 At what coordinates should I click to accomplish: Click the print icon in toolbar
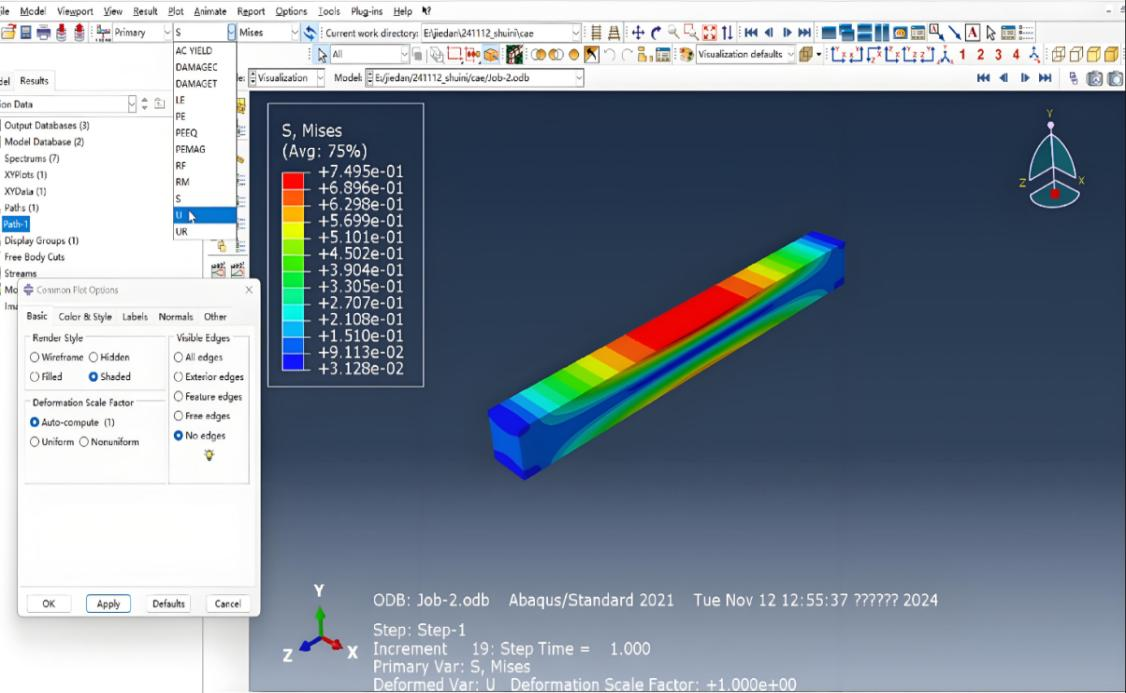click(43, 32)
